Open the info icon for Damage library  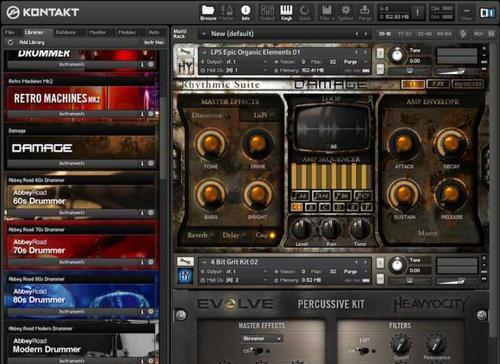(142, 163)
